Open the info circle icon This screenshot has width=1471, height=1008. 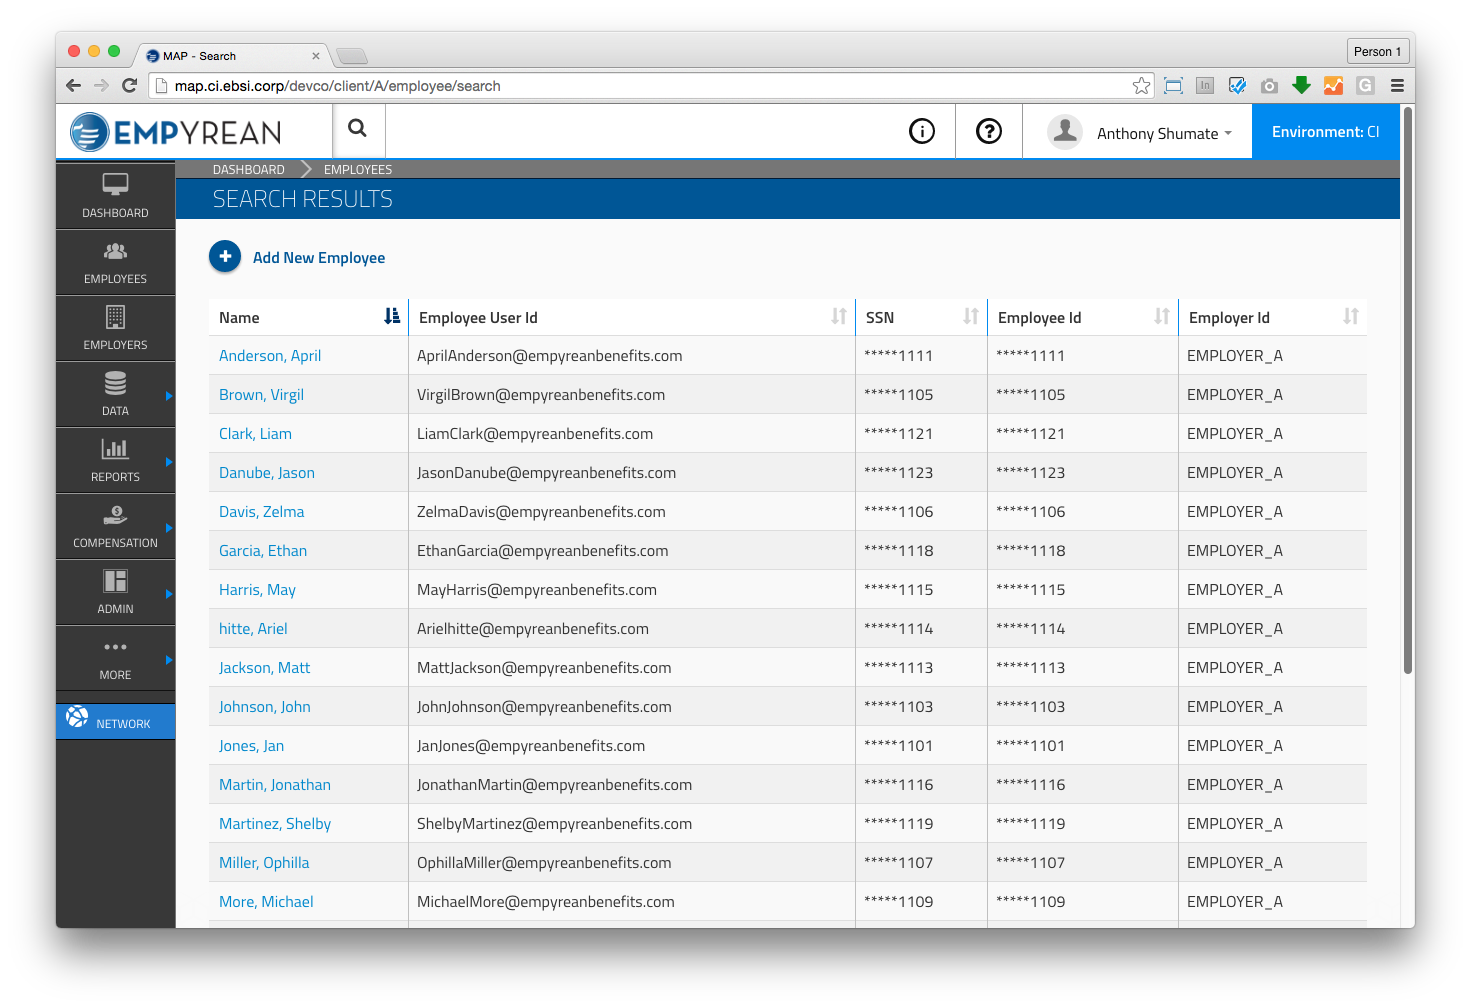(922, 131)
